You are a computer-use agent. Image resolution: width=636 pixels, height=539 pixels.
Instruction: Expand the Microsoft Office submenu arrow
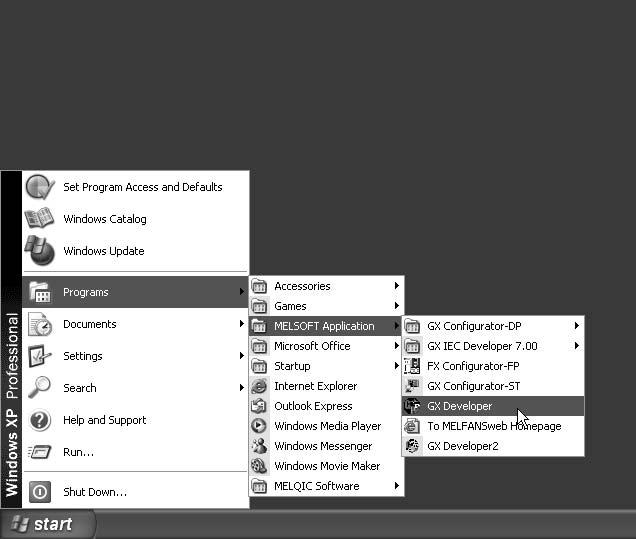[x=397, y=346]
